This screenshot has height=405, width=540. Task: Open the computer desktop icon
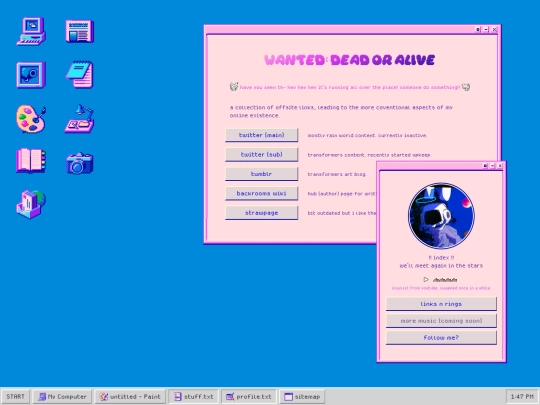[31, 31]
